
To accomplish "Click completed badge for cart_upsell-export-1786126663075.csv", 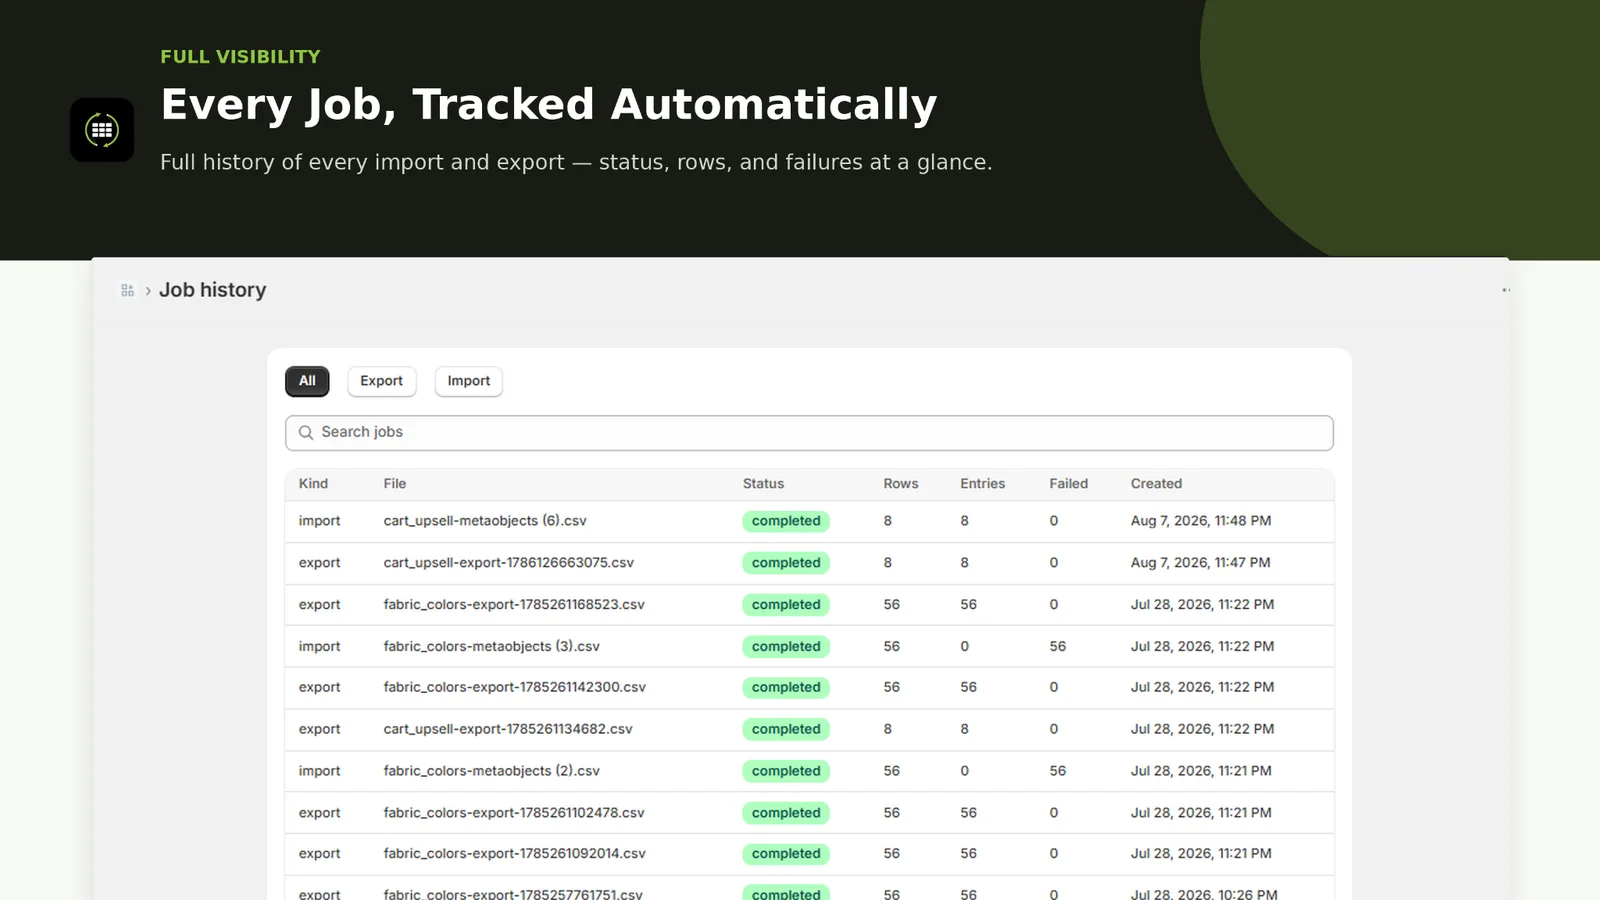I will [786, 563].
